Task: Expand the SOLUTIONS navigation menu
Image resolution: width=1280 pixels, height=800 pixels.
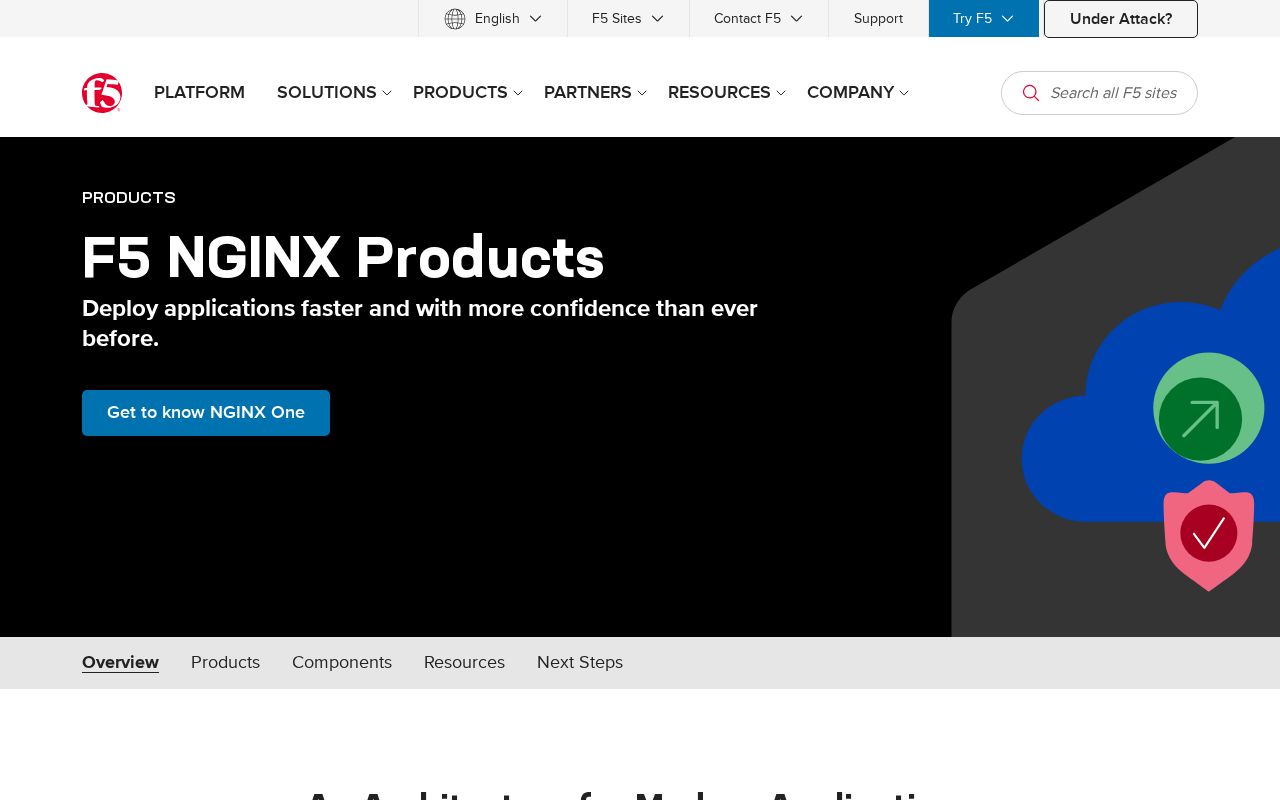Action: [x=327, y=92]
